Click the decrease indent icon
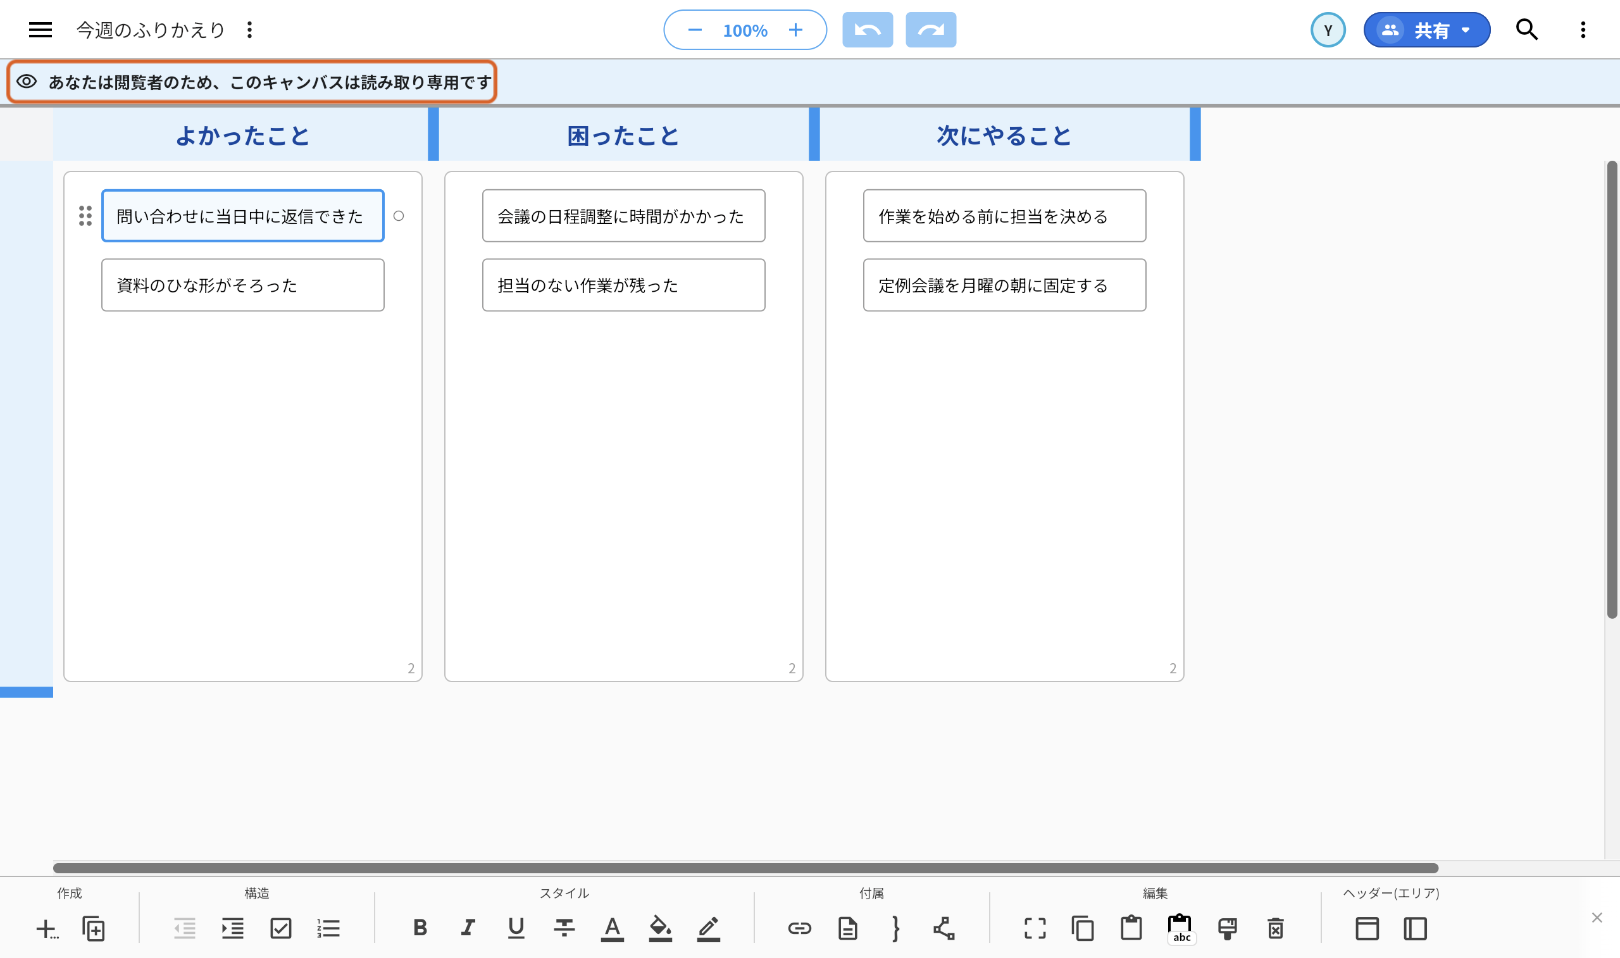Image resolution: width=1620 pixels, height=958 pixels. (x=185, y=929)
